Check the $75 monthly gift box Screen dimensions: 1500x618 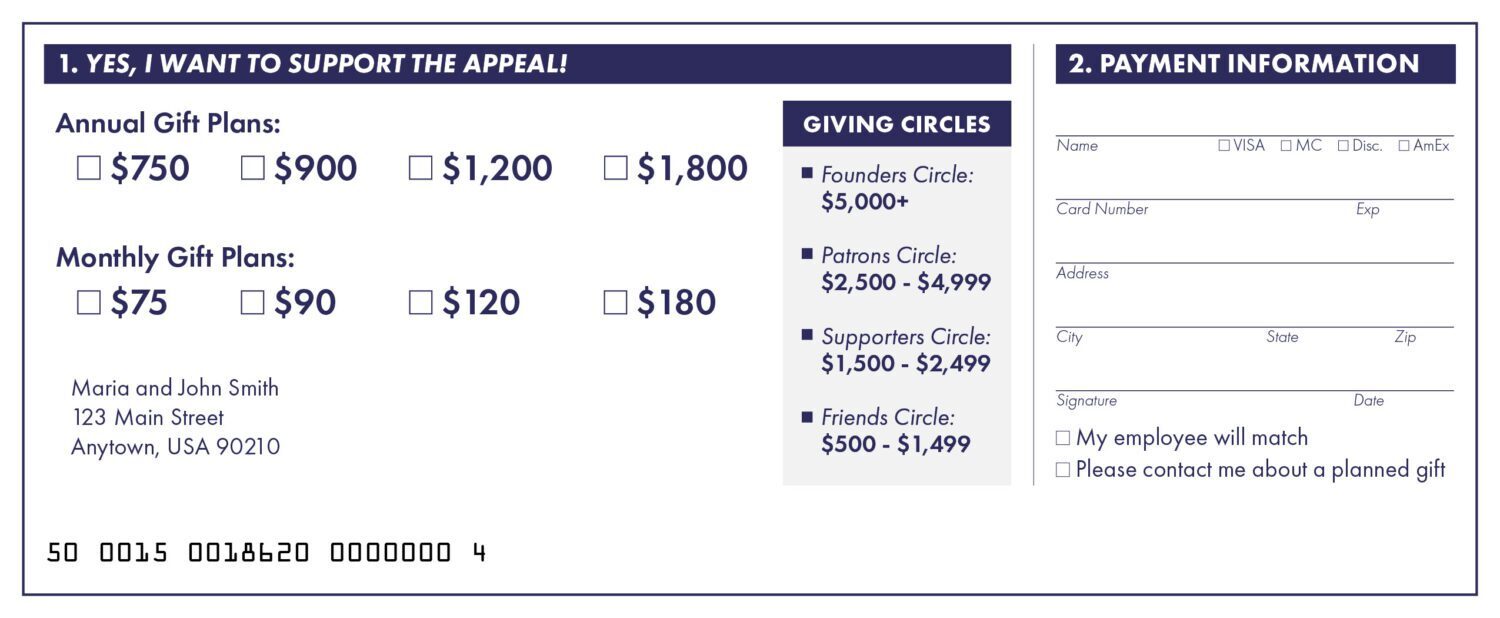pyautogui.click(x=89, y=303)
